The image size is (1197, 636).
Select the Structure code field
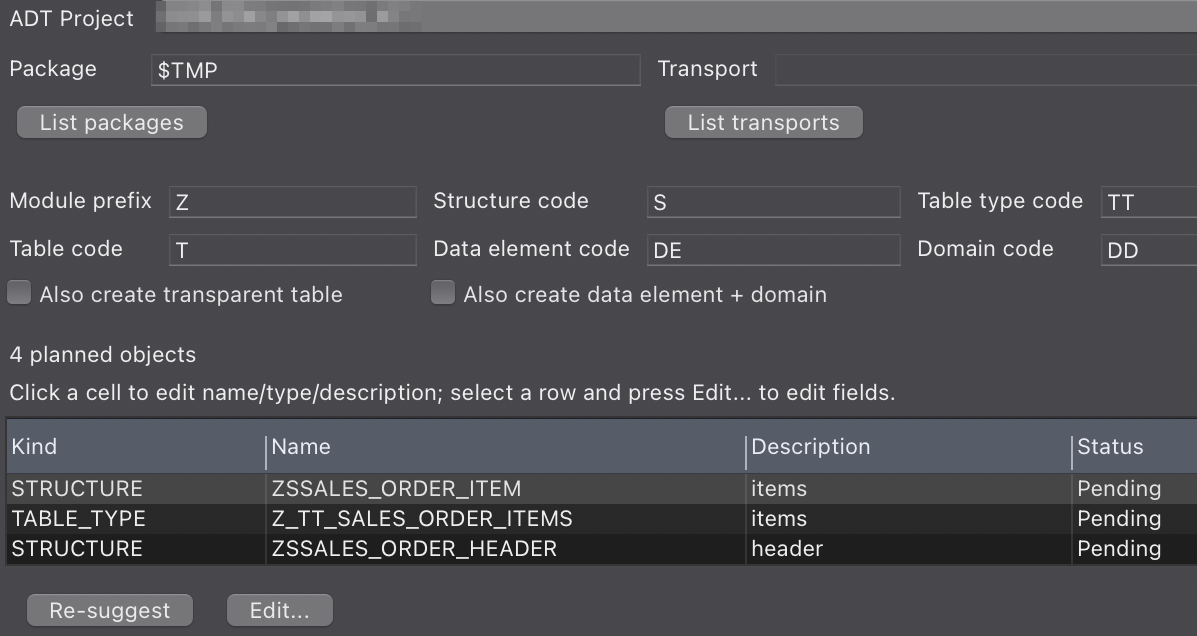[x=773, y=202]
